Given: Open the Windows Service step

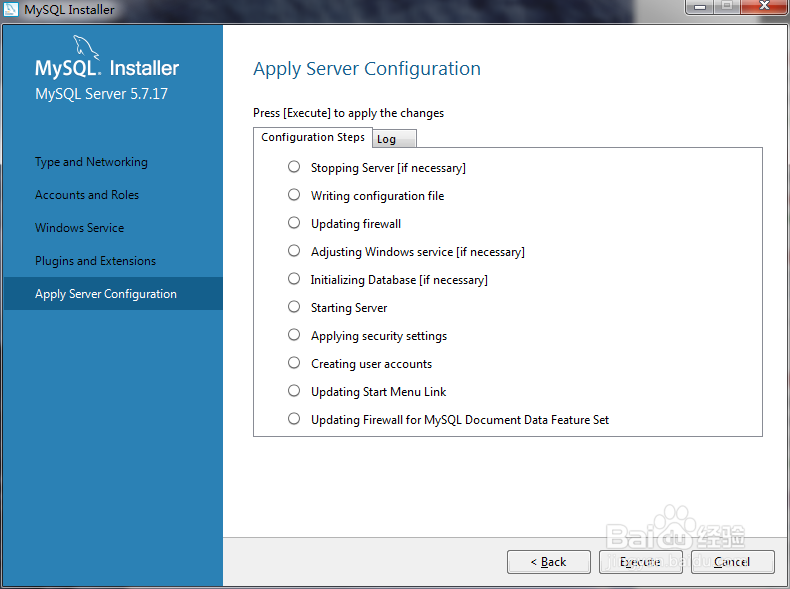Looking at the screenshot, I should [79, 228].
